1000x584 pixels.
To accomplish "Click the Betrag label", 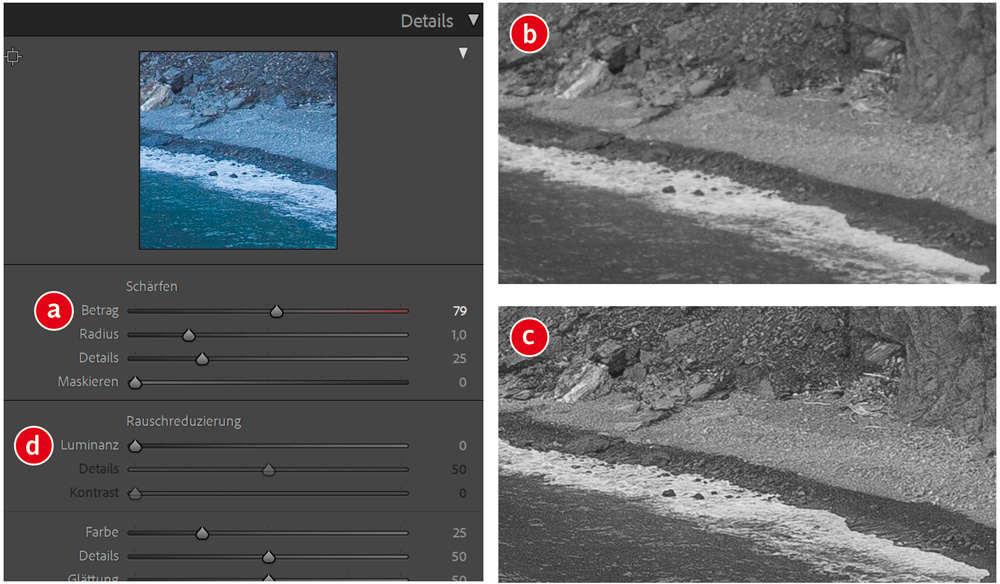I will tap(100, 311).
